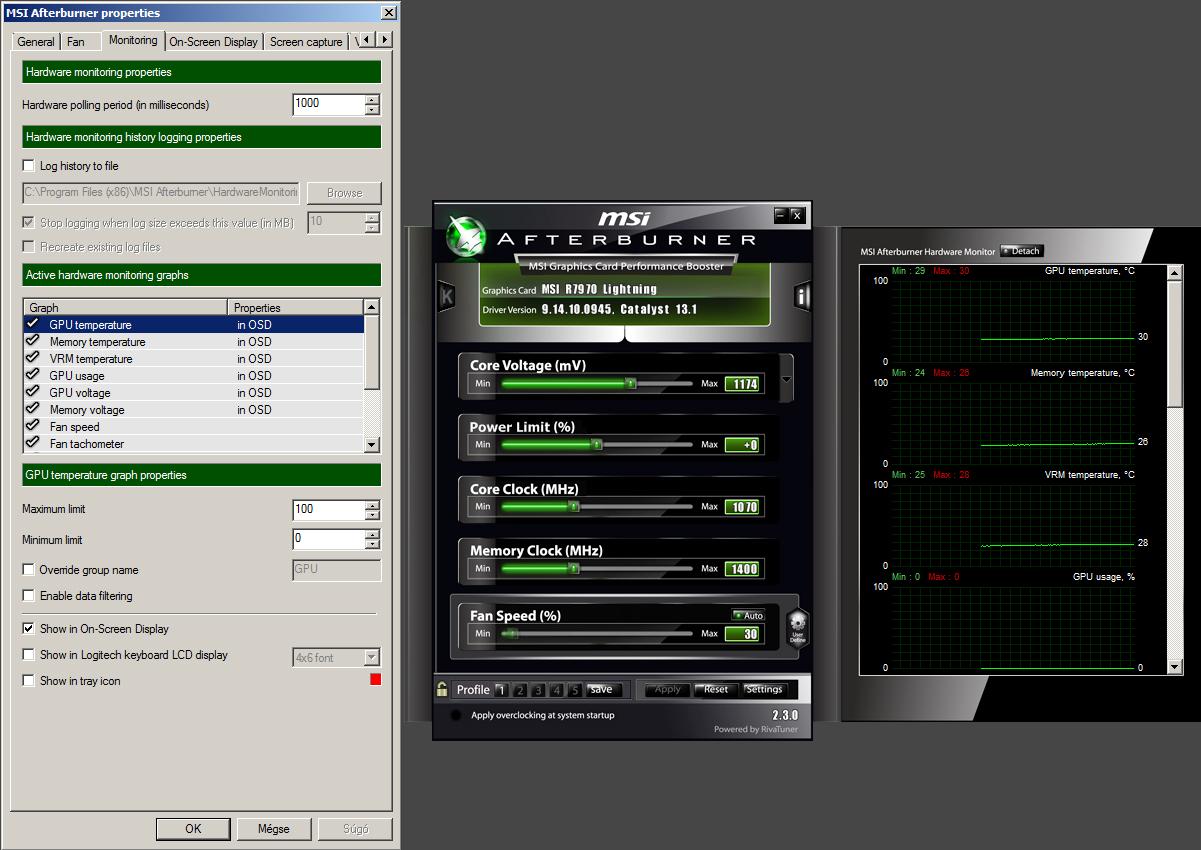Increase Maximum limit with up arrow
The image size is (1201, 850).
372,504
